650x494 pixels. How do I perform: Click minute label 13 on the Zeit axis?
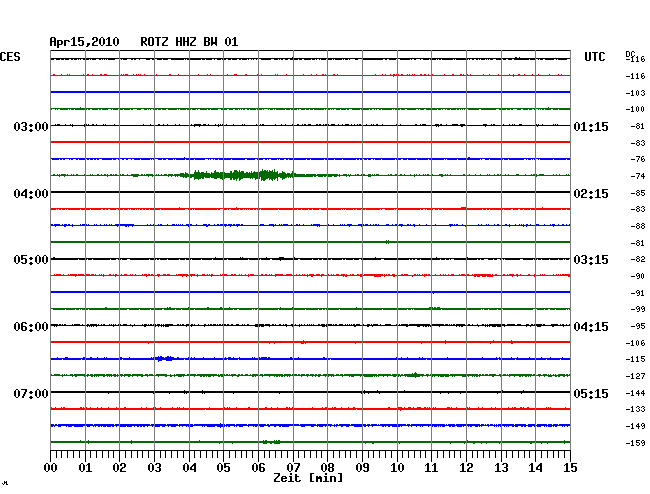coord(501,468)
